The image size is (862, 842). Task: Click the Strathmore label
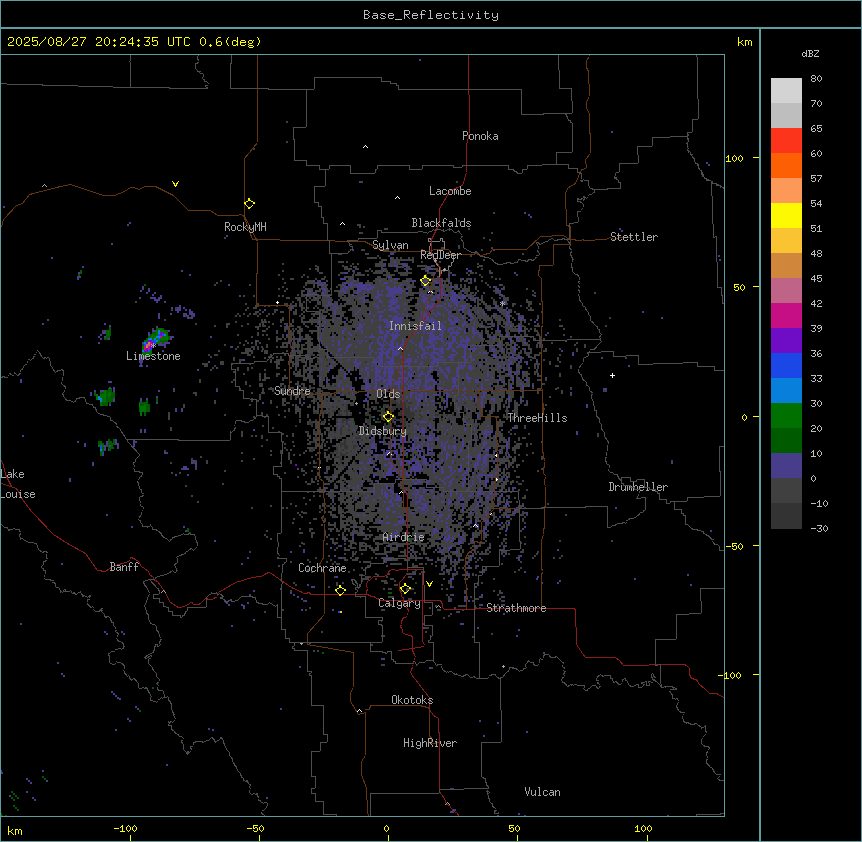pyautogui.click(x=516, y=608)
